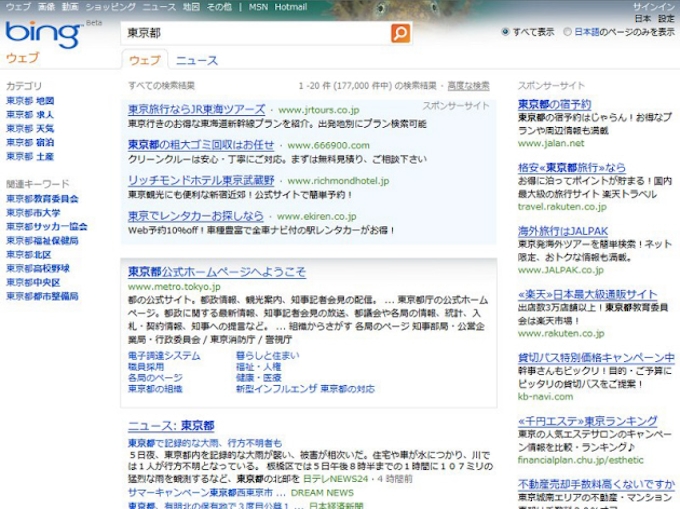680x509 pixels.
Task: Select 日本語のページのみを表示 radio option
Action: tap(567, 32)
